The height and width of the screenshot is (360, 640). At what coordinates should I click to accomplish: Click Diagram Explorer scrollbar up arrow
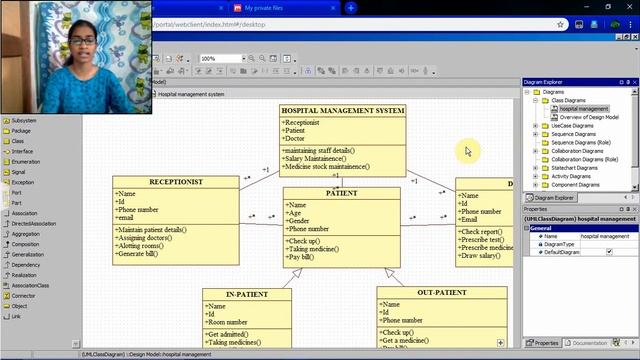point(634,92)
